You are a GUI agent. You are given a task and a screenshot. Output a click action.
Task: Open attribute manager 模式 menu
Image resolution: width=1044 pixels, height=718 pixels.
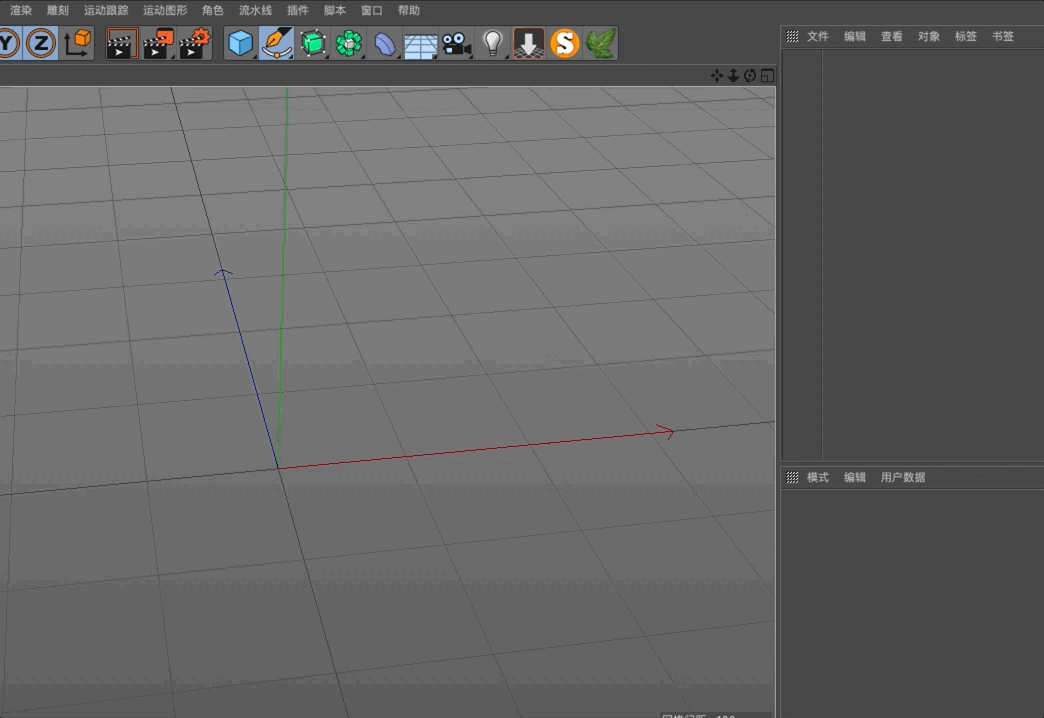pyautogui.click(x=818, y=478)
